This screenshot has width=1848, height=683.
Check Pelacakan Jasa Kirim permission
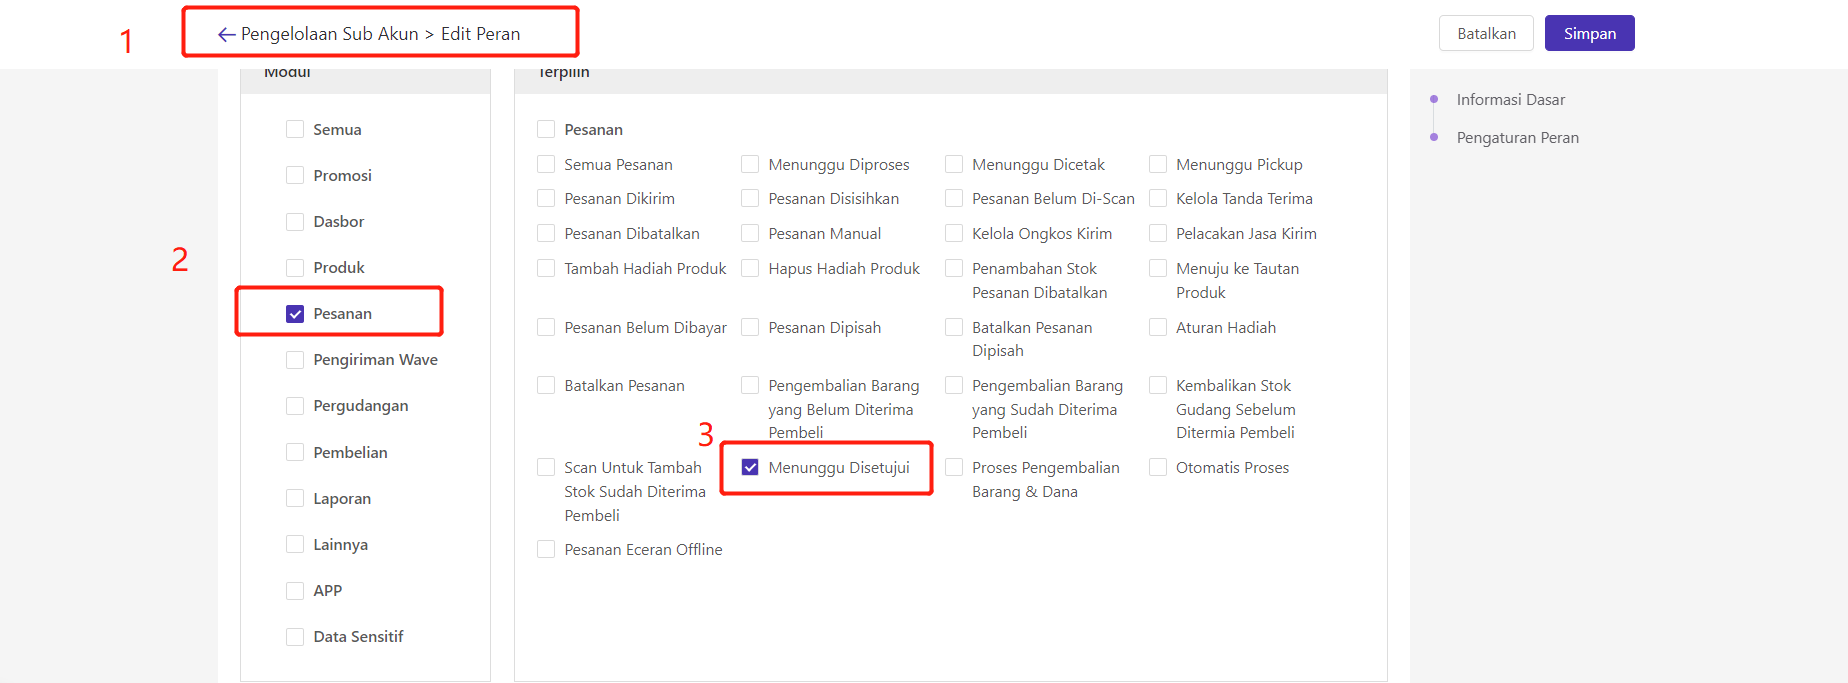(x=1158, y=234)
